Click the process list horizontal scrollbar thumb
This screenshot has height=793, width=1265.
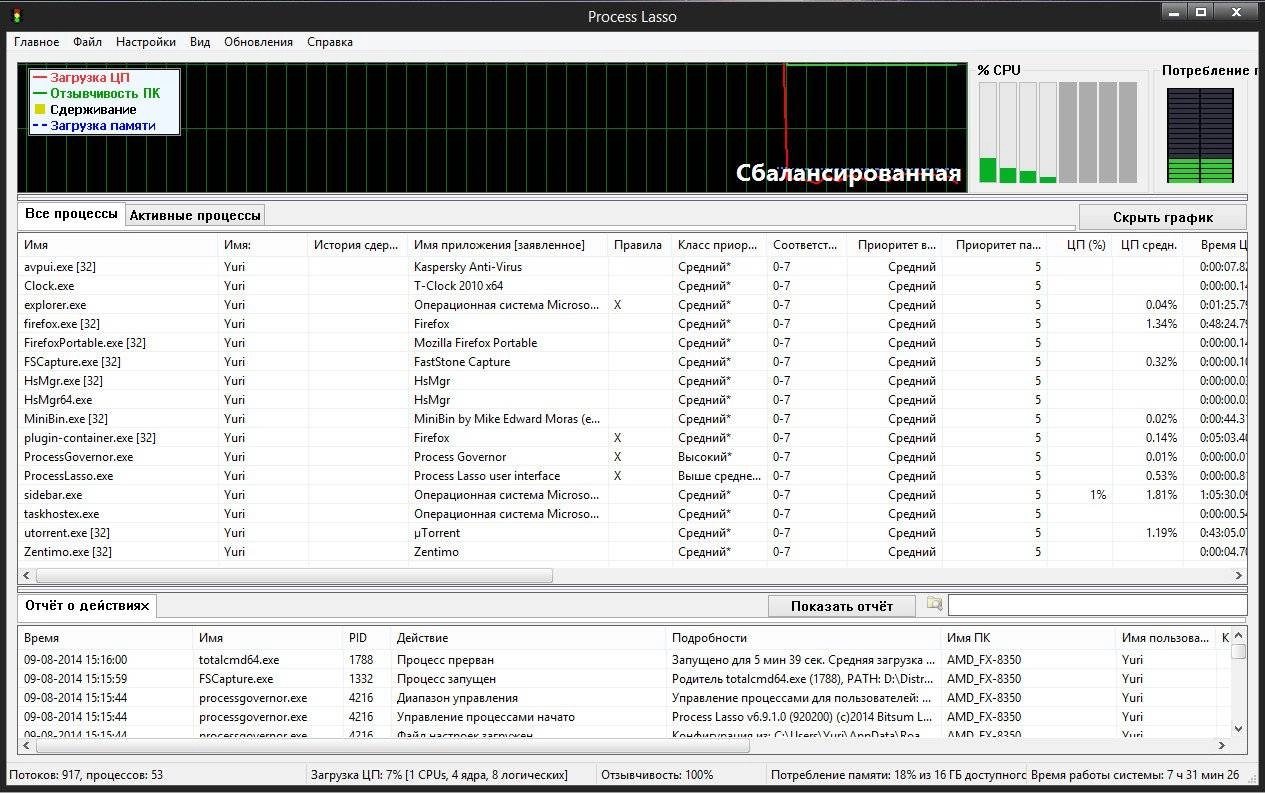294,576
